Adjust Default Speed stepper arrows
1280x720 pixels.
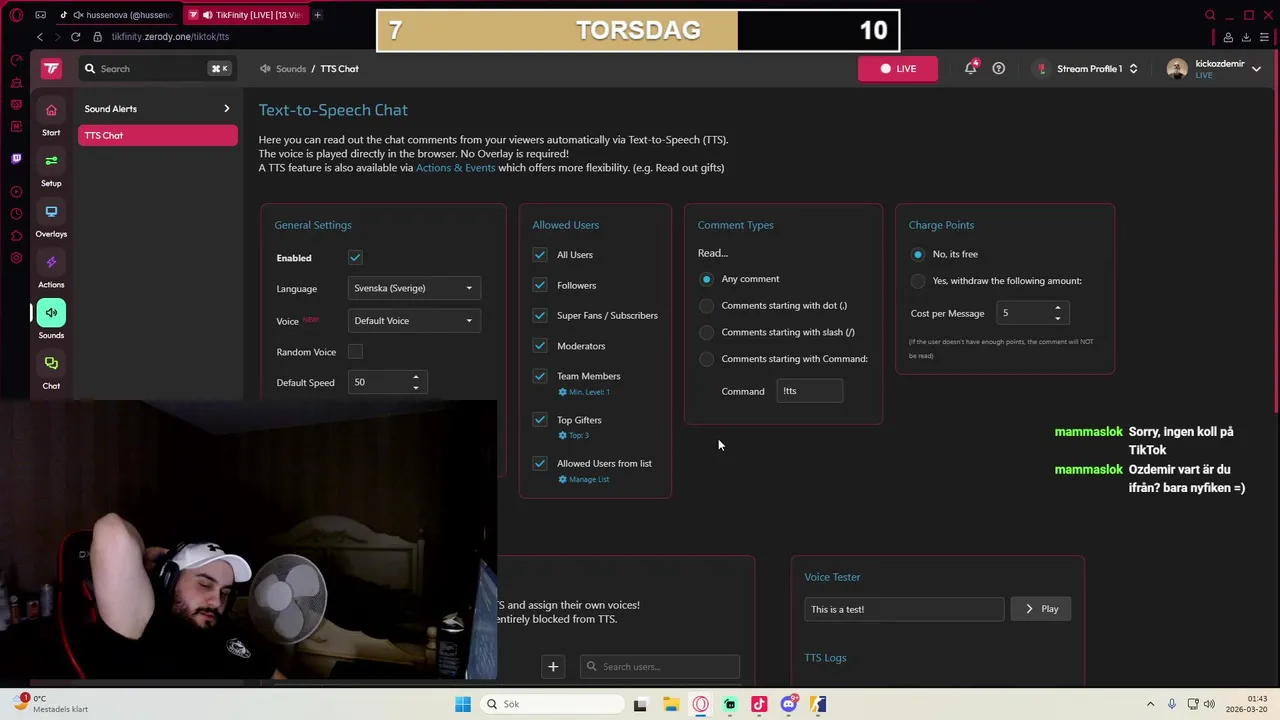(x=416, y=382)
